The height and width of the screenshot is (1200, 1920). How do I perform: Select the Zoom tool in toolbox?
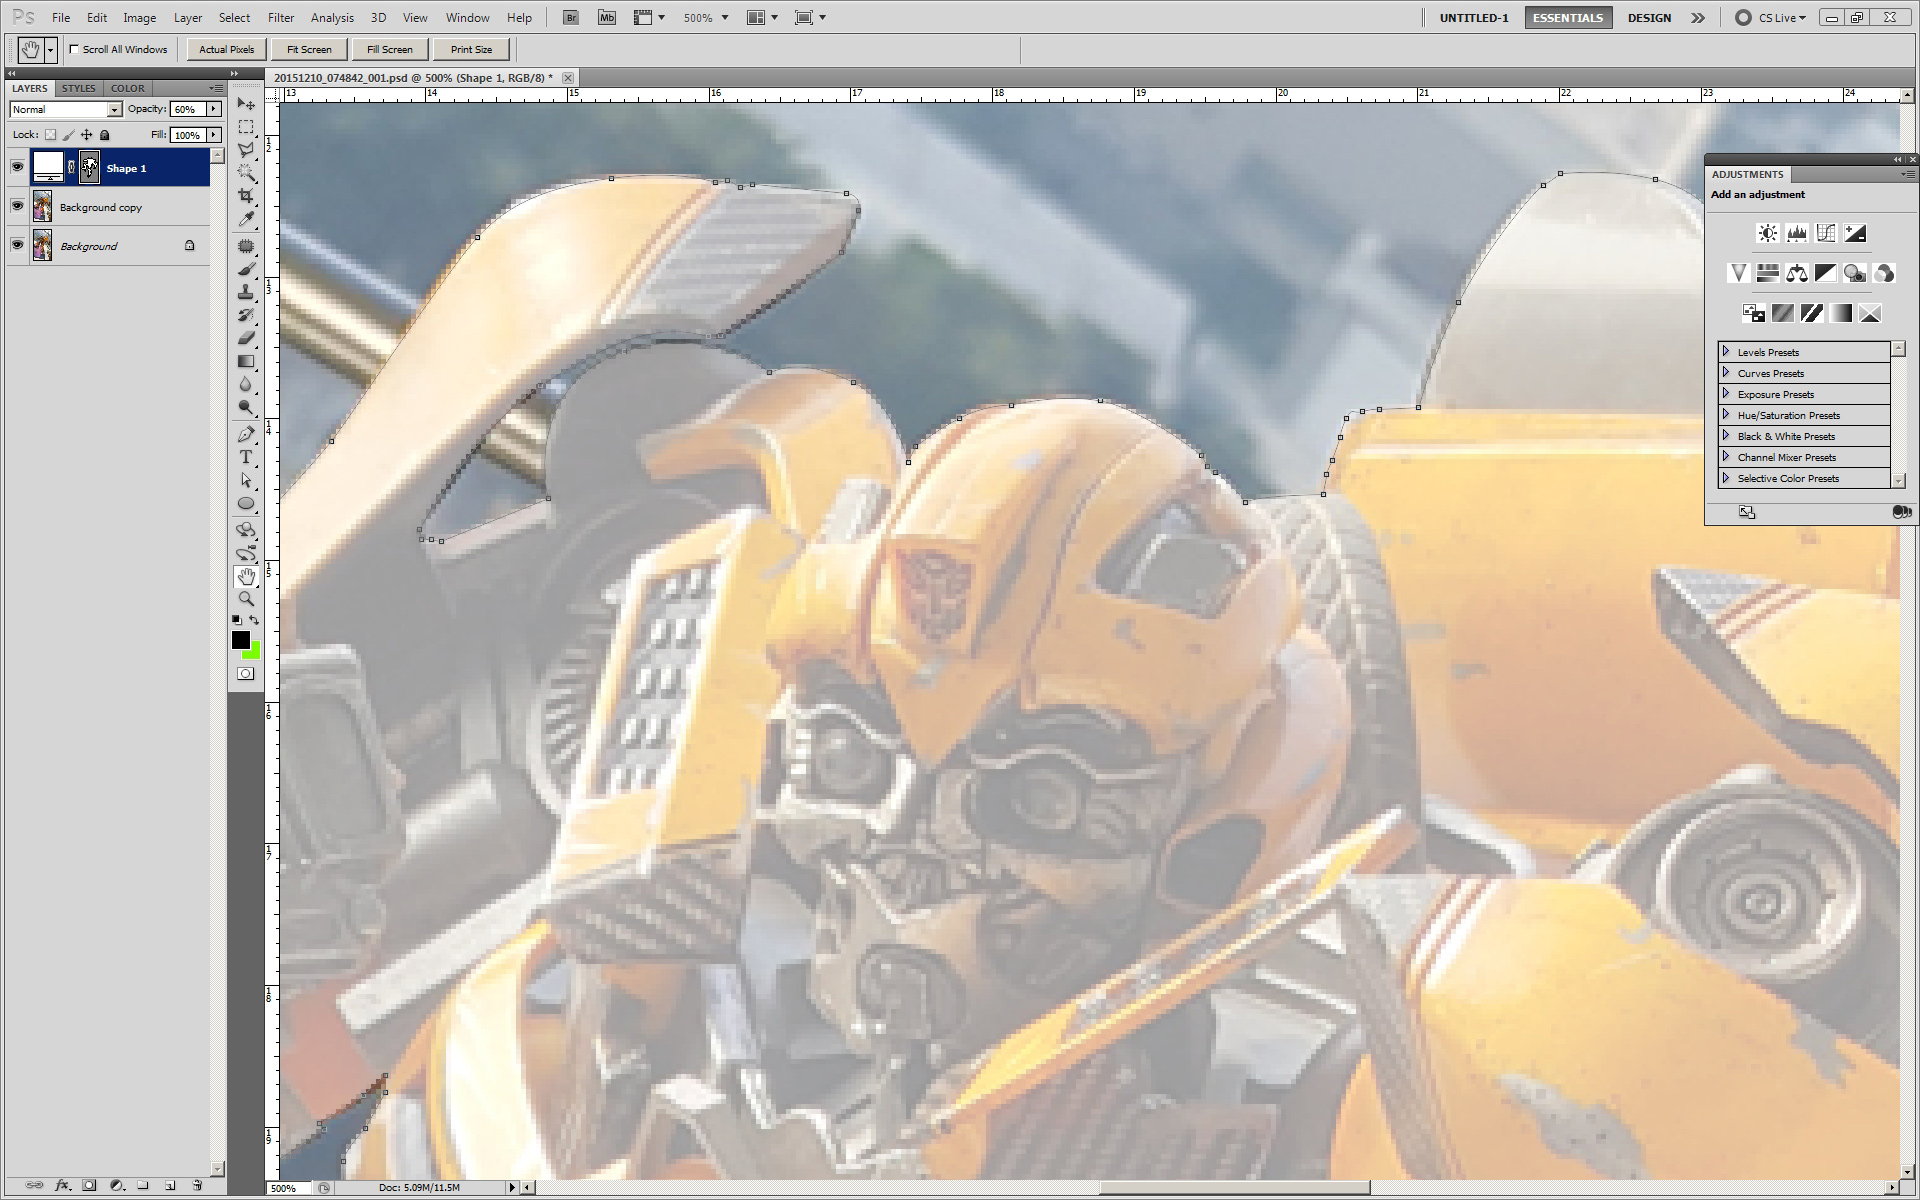pos(246,599)
